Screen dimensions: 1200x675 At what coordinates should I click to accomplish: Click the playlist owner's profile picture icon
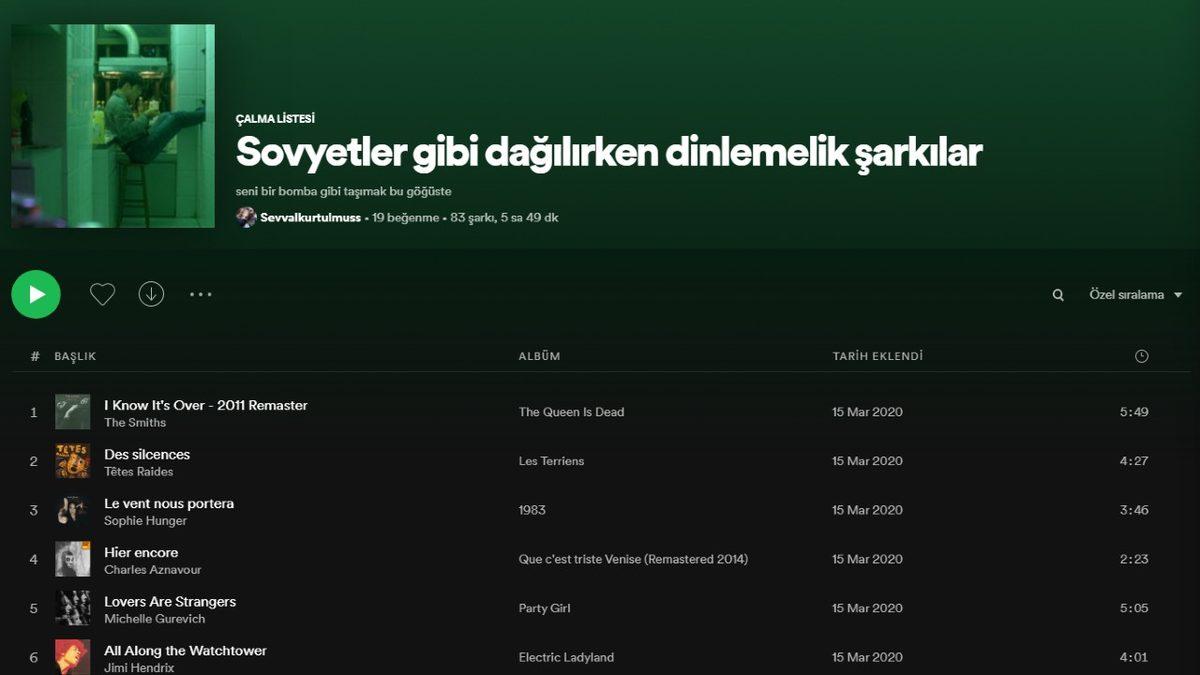[245, 216]
